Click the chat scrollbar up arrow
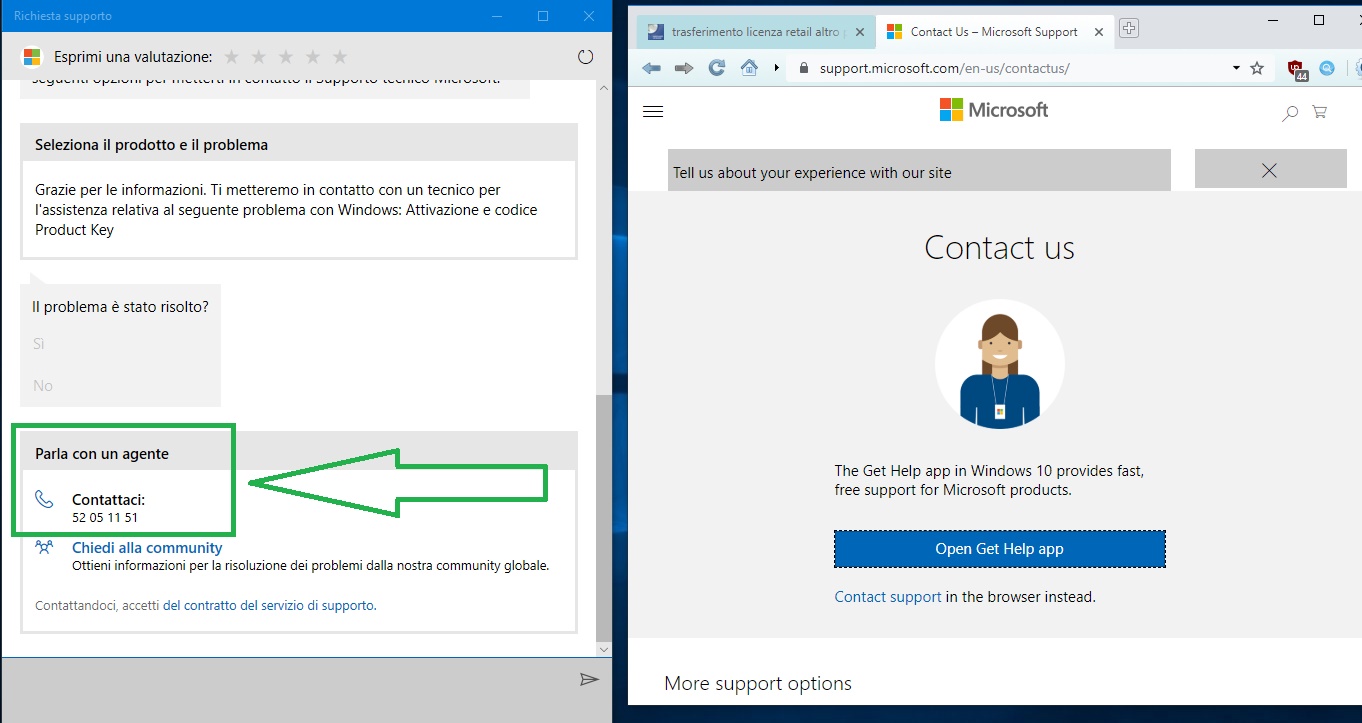Screen dimensions: 1362x723 [x=603, y=89]
